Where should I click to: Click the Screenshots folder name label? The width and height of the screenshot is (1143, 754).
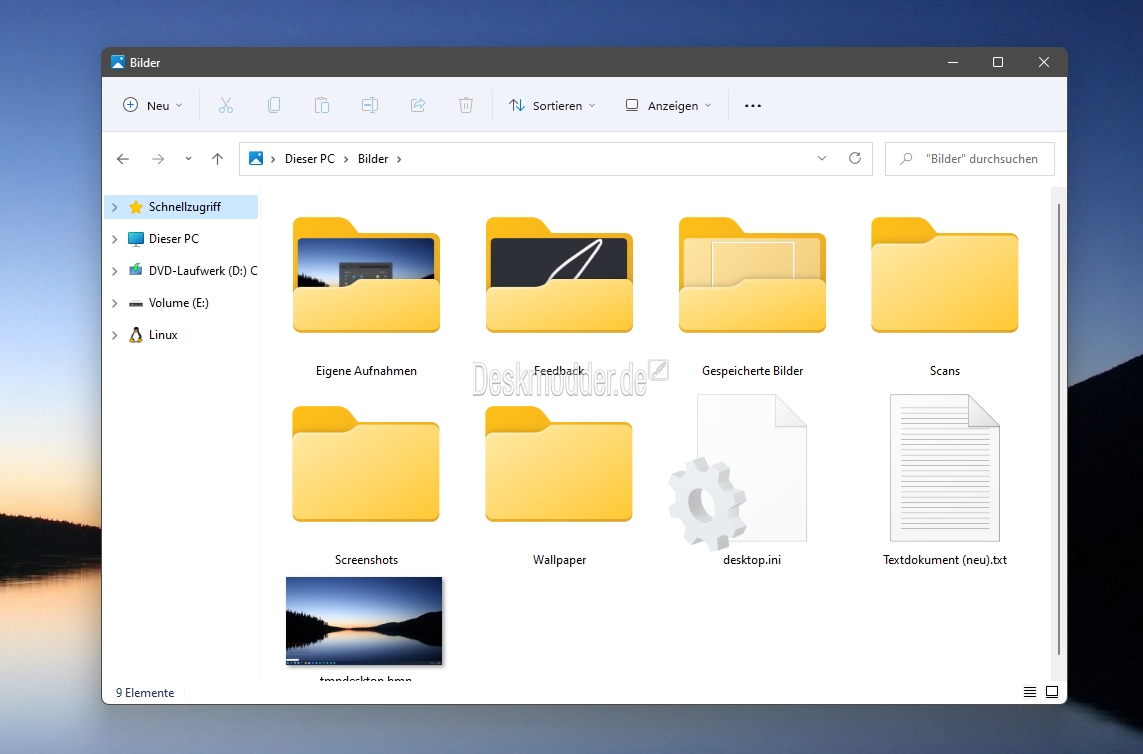coord(366,560)
